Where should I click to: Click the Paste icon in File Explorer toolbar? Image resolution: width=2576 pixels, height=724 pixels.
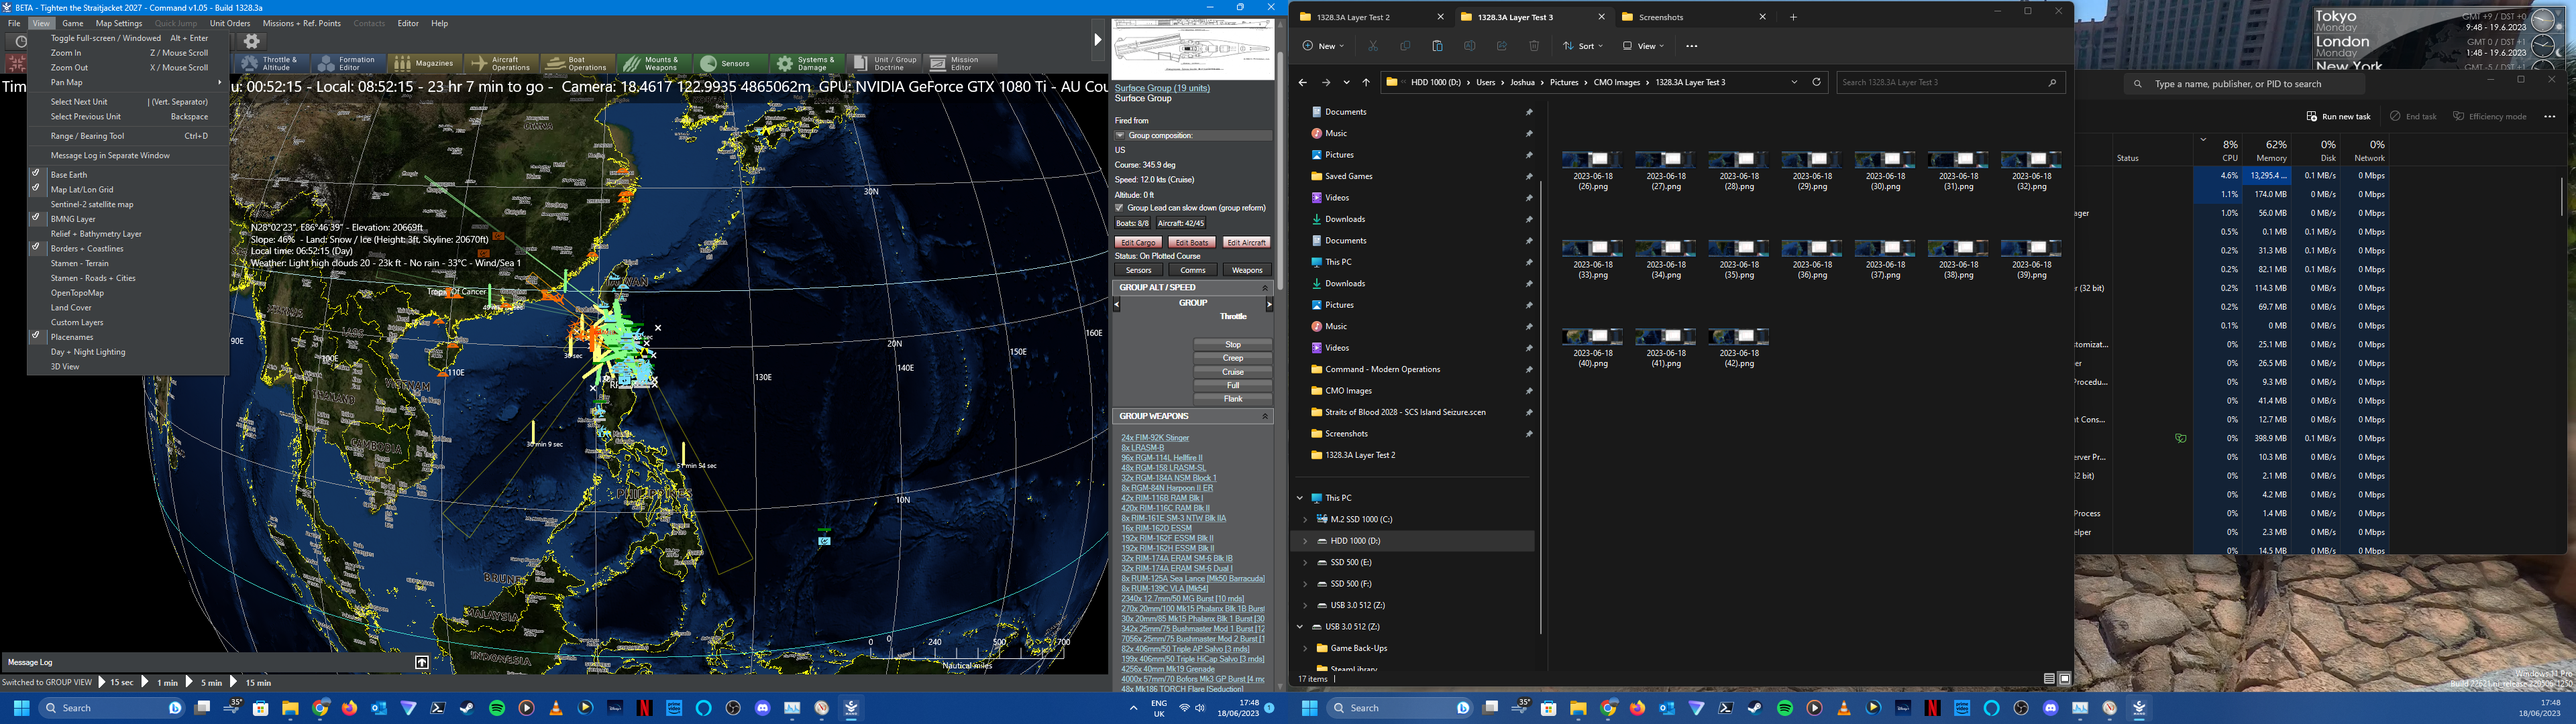[1437, 46]
